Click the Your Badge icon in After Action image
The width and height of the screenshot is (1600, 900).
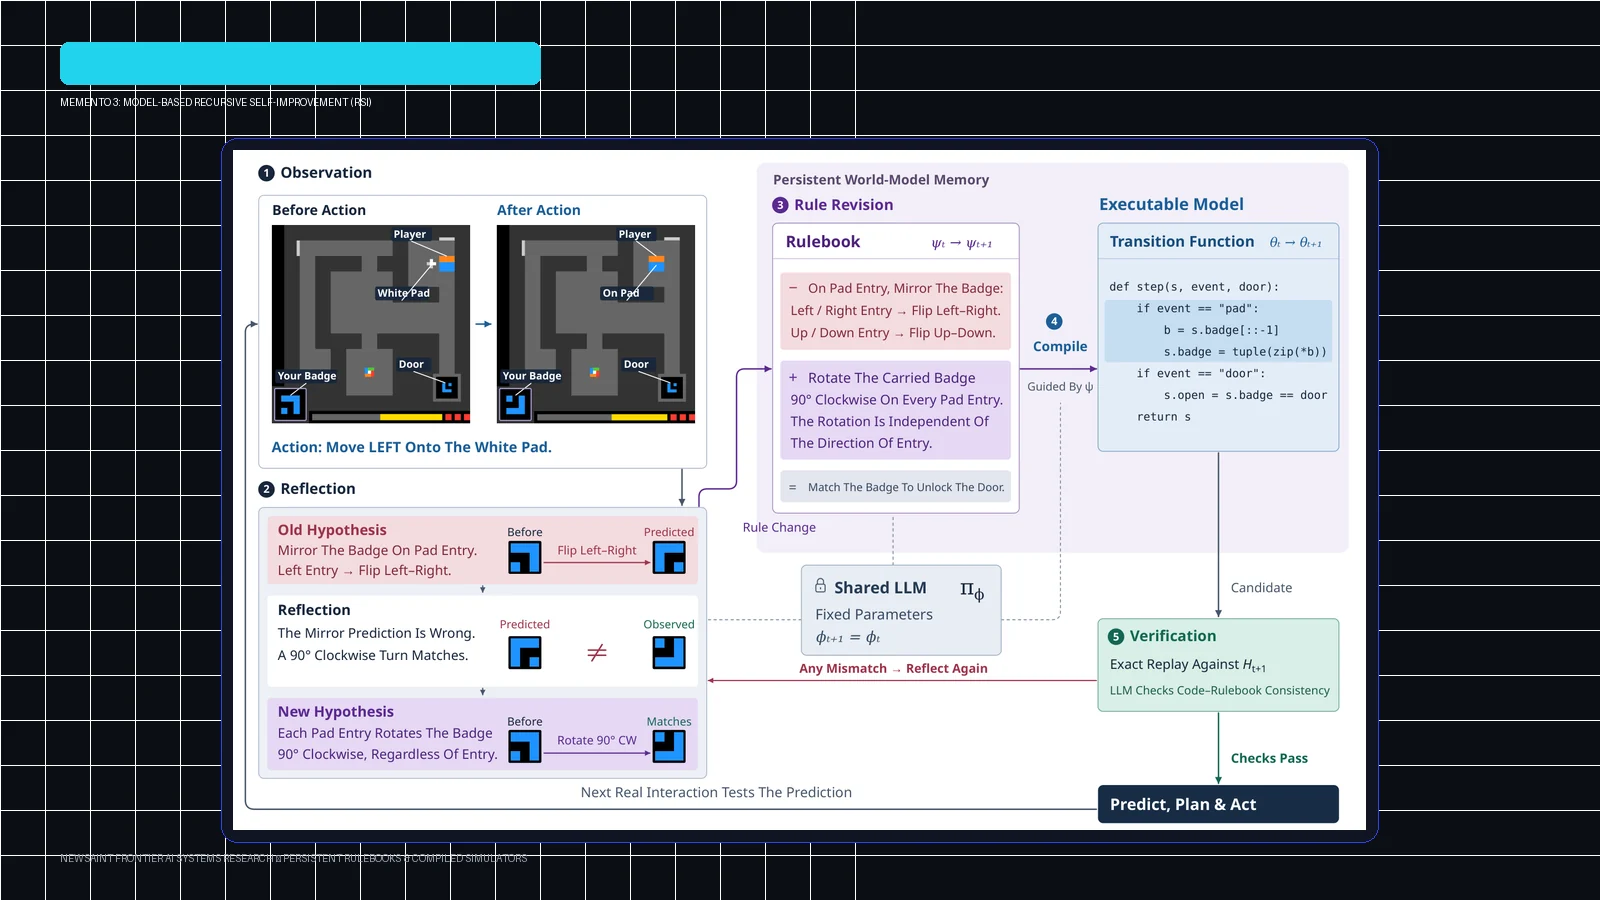pyautogui.click(x=515, y=404)
